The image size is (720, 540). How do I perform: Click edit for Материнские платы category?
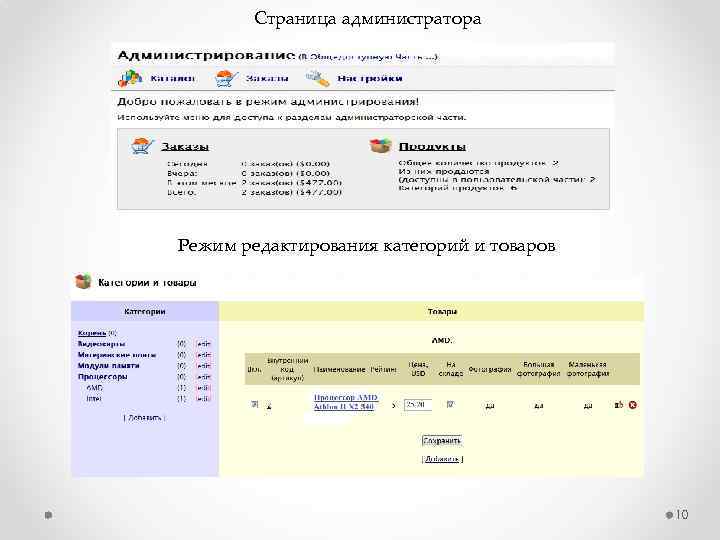(x=203, y=355)
